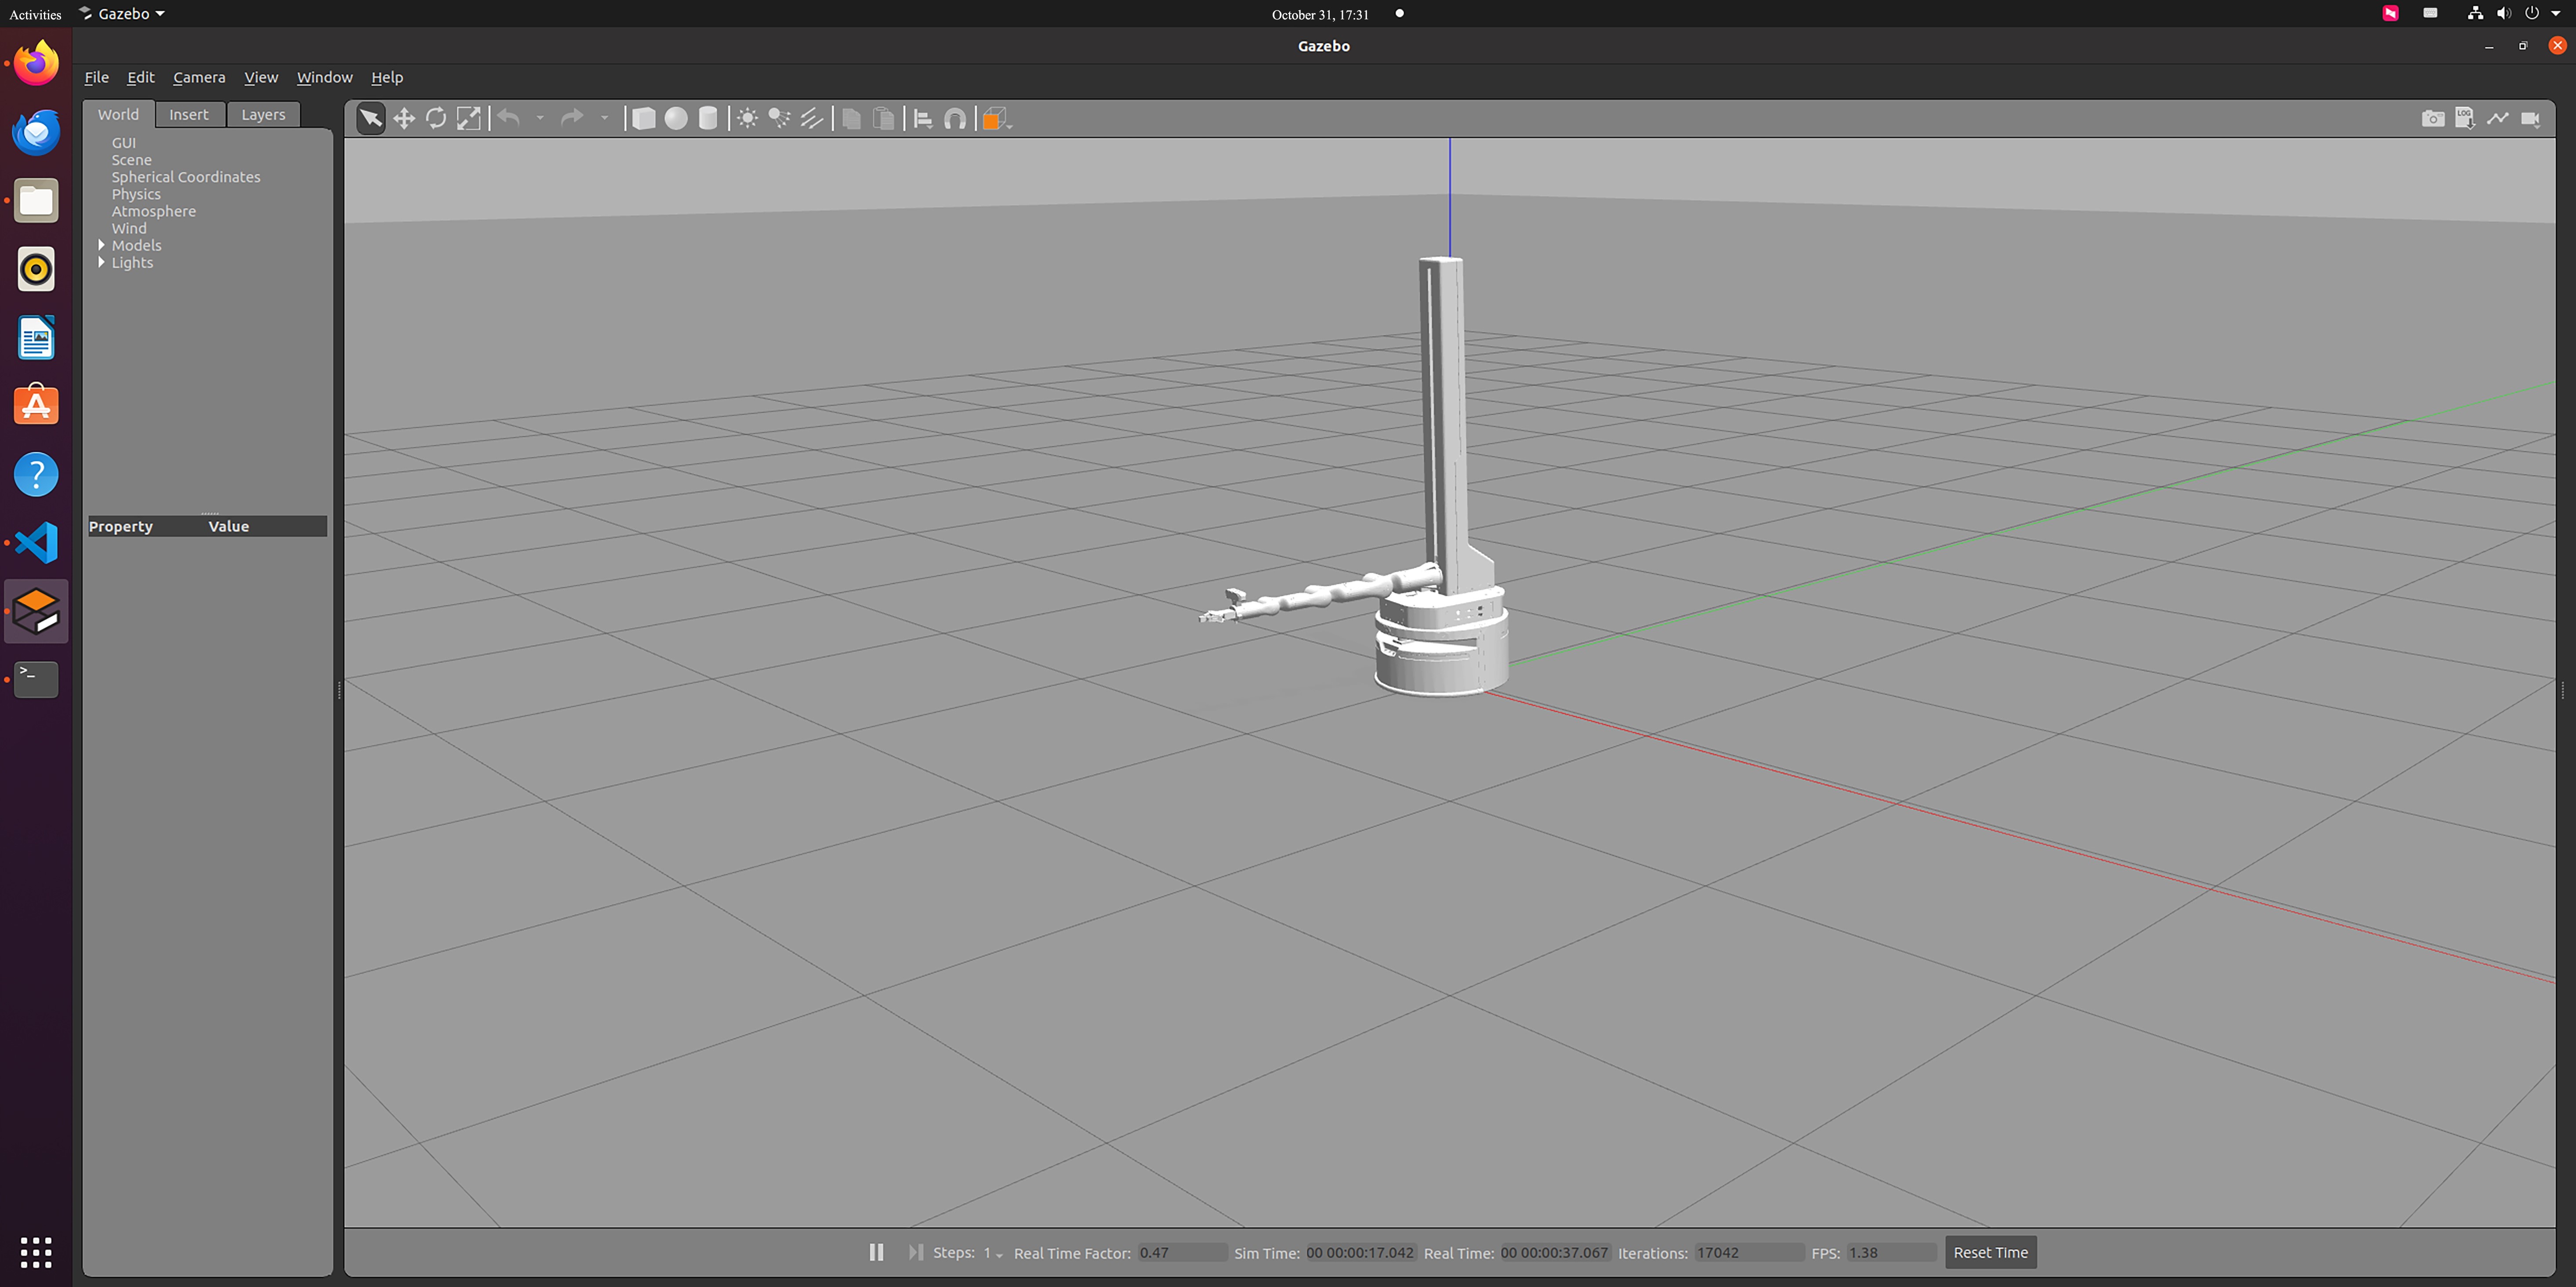Expand the Models tree item
Screen dimensions: 2576x1287
pyautogui.click(x=102, y=245)
